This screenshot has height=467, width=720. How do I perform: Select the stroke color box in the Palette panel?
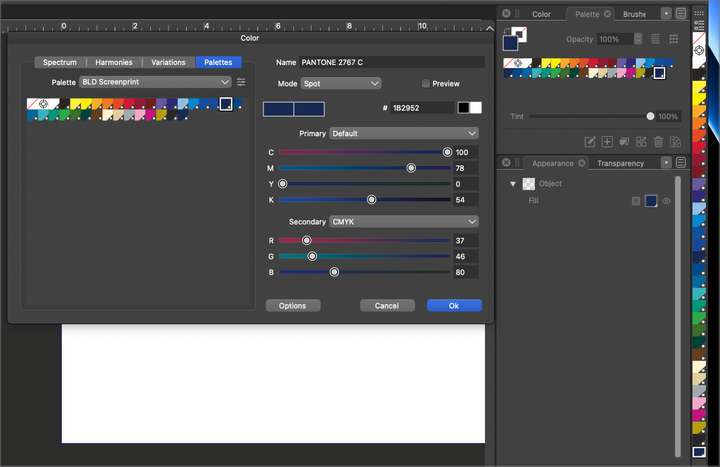point(520,34)
